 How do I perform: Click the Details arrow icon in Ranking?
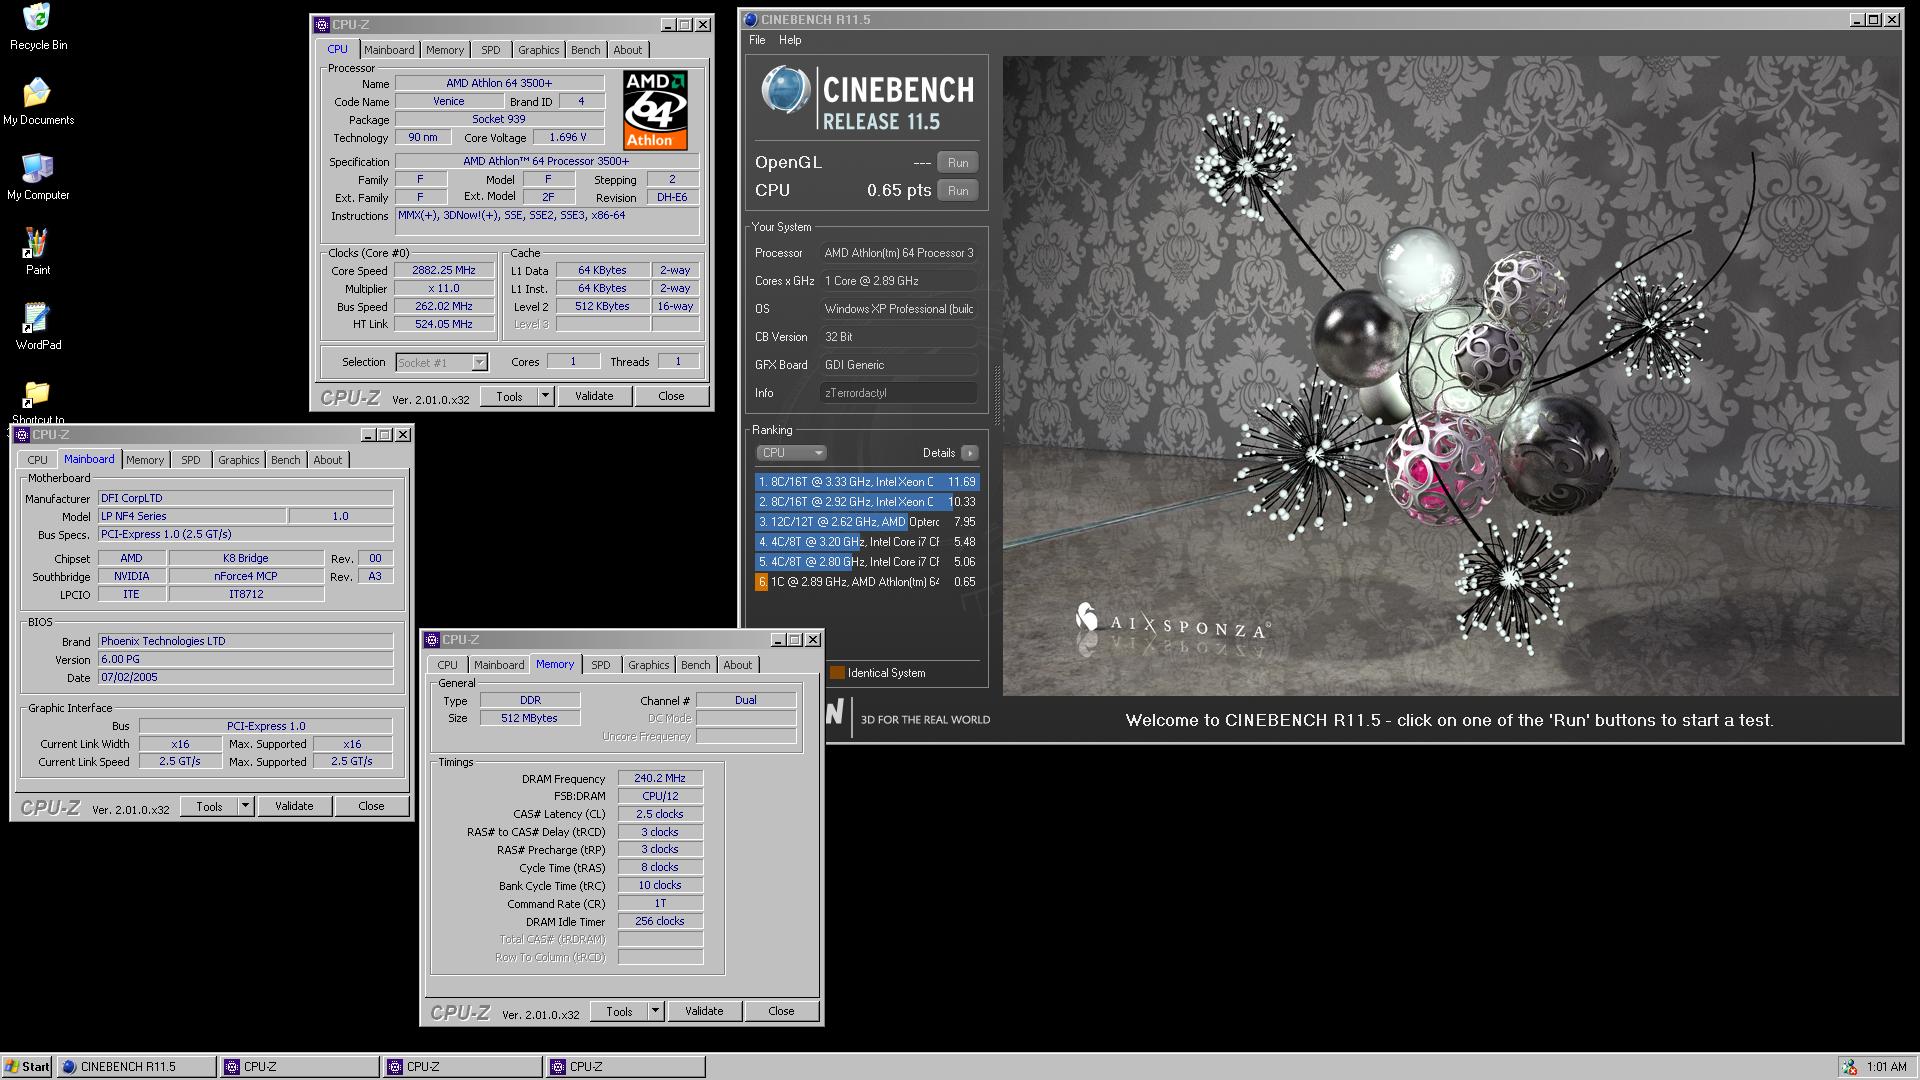pos(969,453)
